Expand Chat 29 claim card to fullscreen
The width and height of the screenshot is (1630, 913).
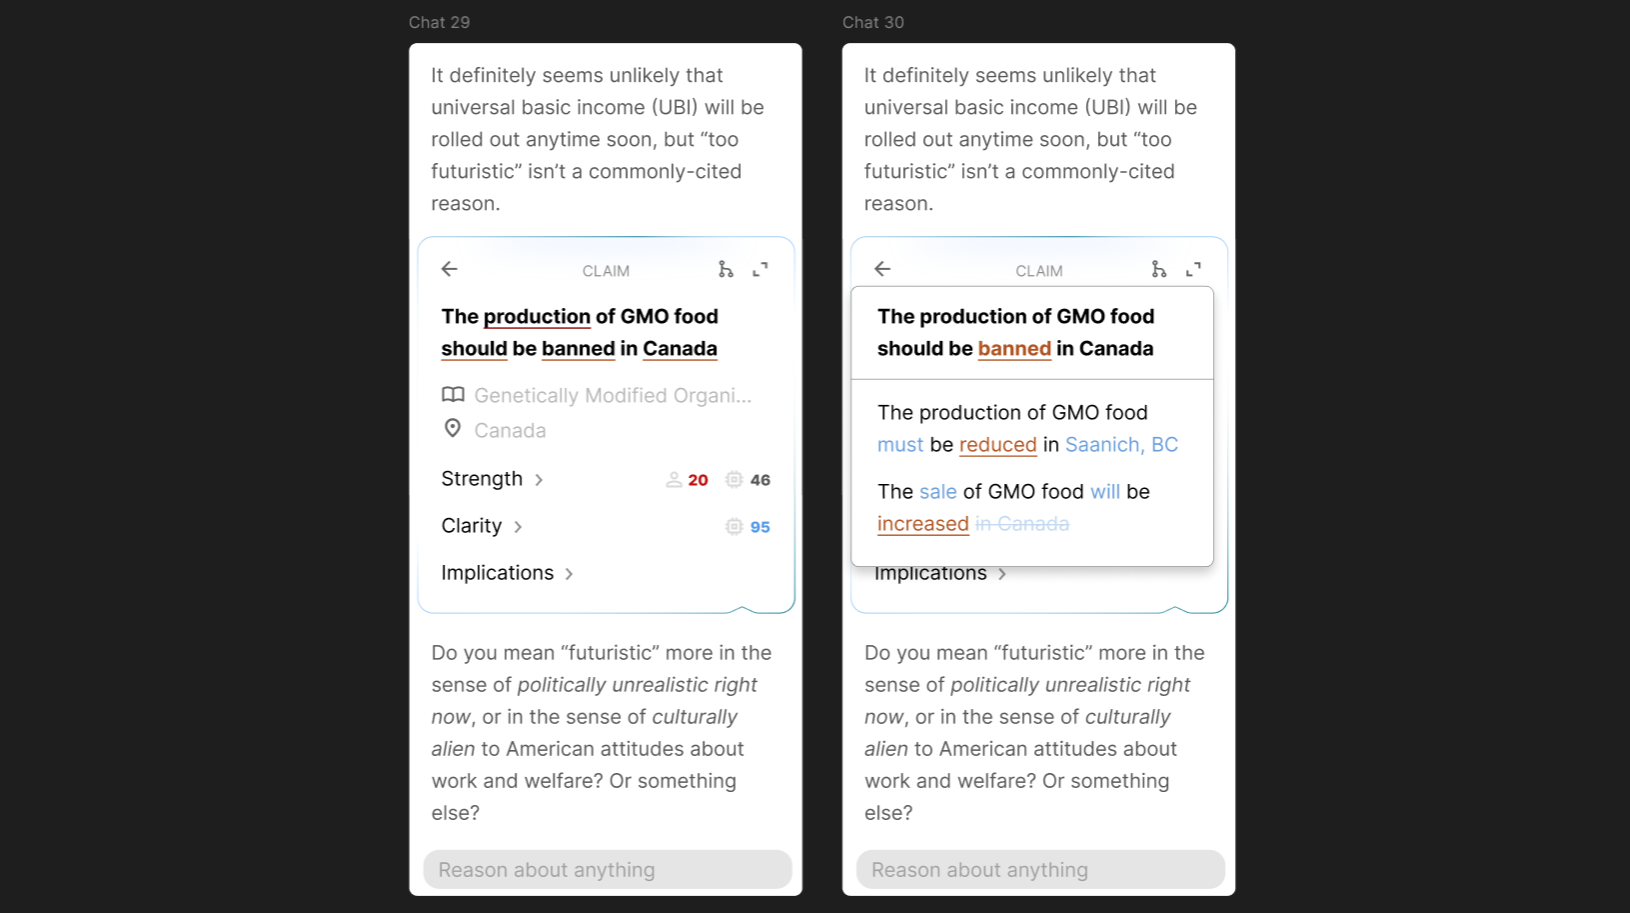(760, 269)
